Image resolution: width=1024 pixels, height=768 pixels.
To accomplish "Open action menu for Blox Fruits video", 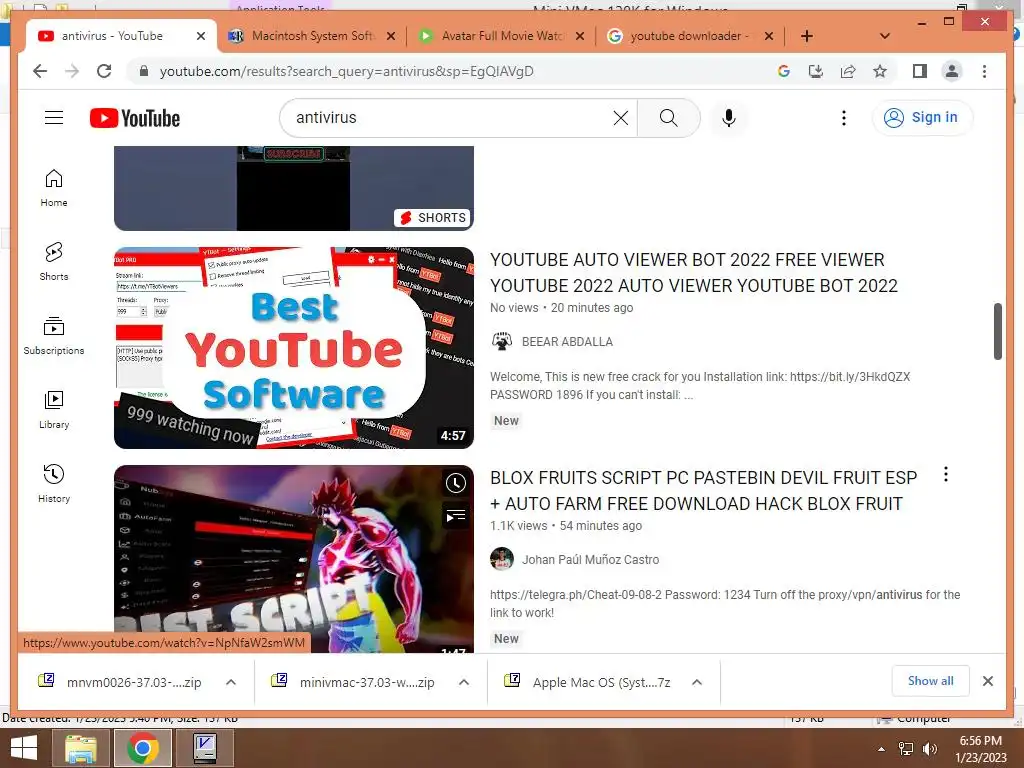I will tap(946, 474).
